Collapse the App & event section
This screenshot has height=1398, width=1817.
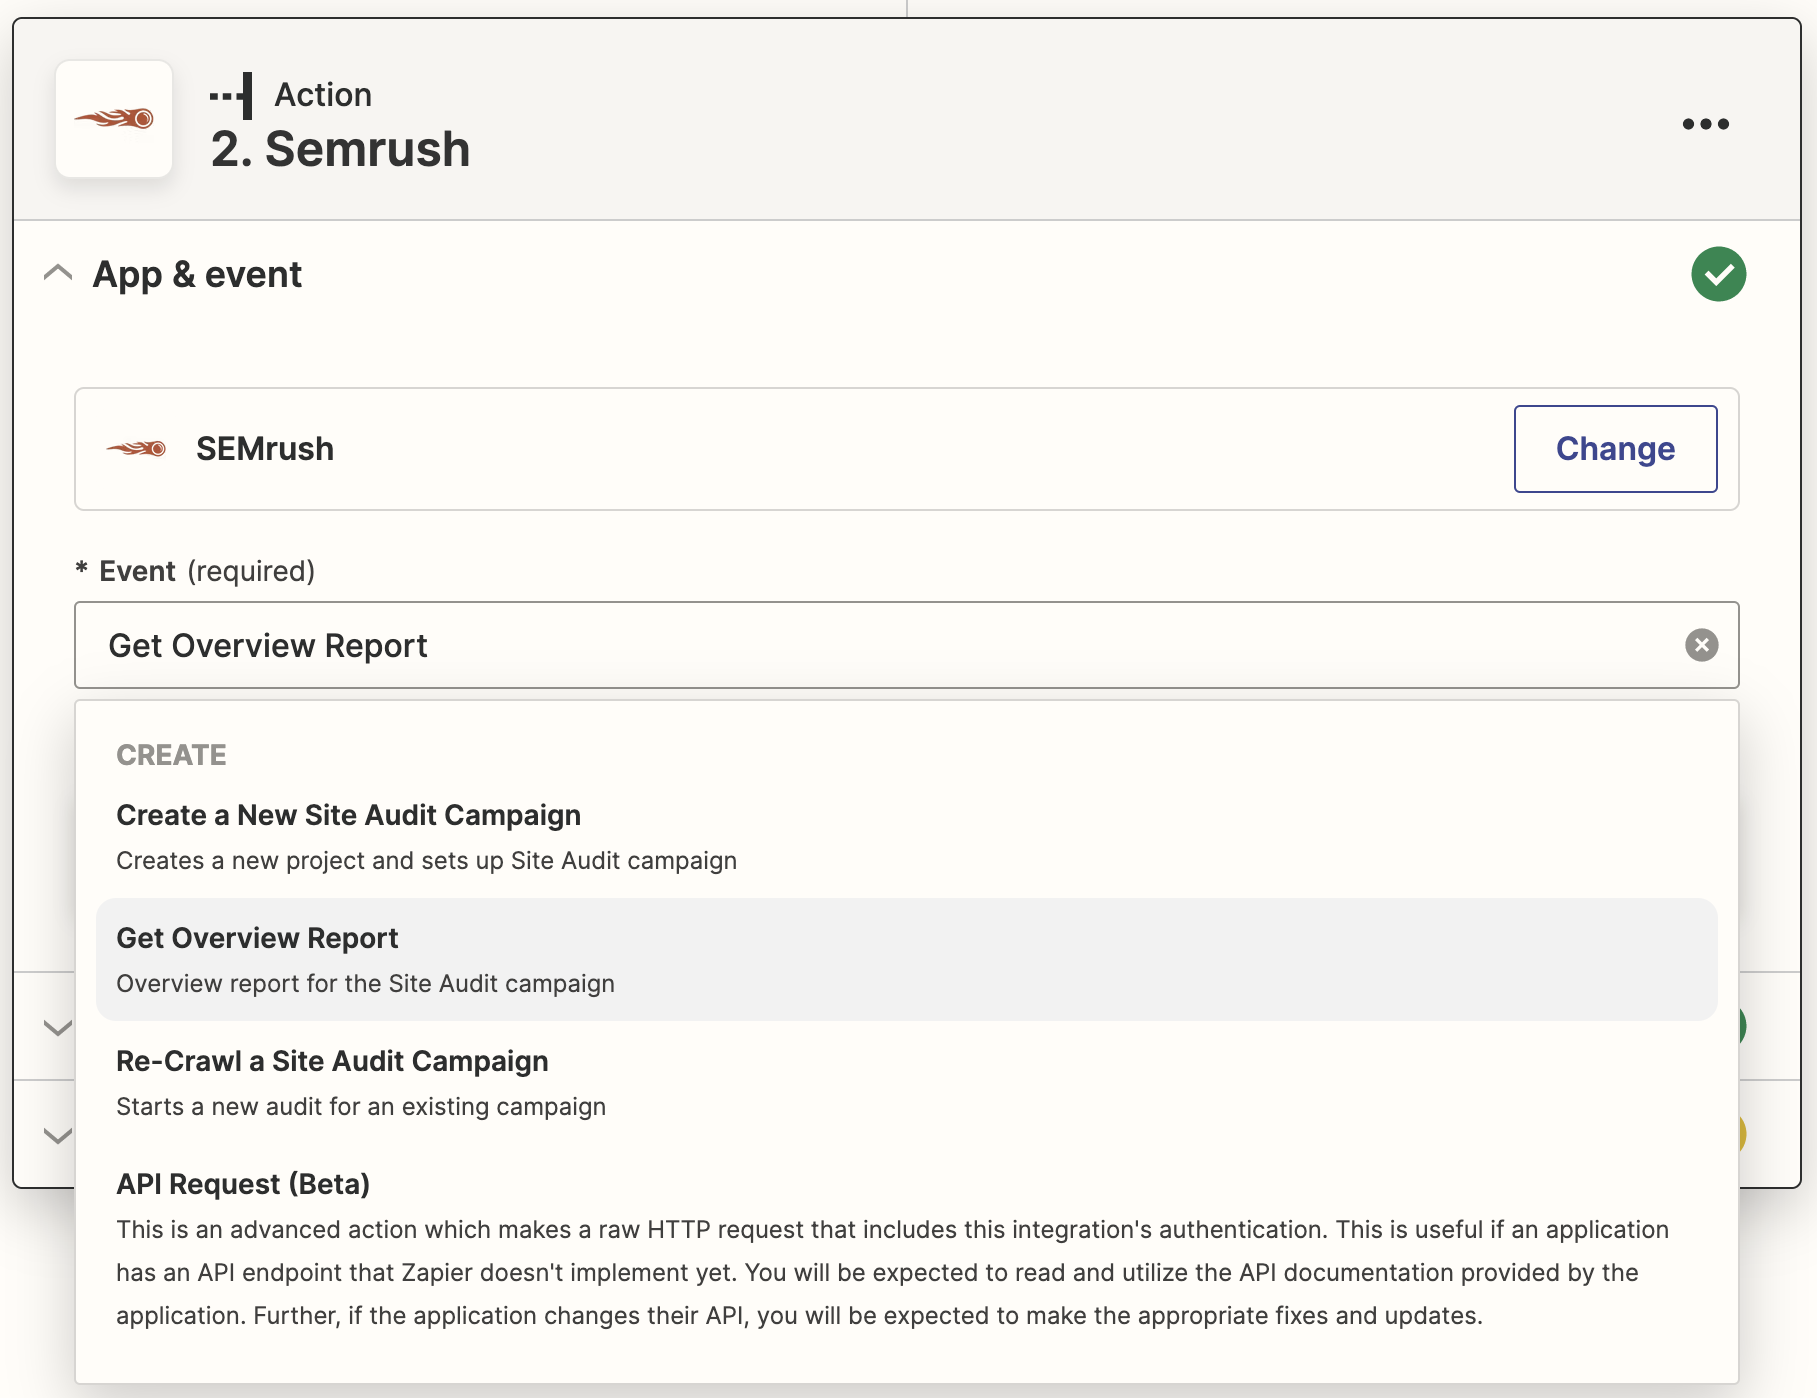click(x=57, y=273)
